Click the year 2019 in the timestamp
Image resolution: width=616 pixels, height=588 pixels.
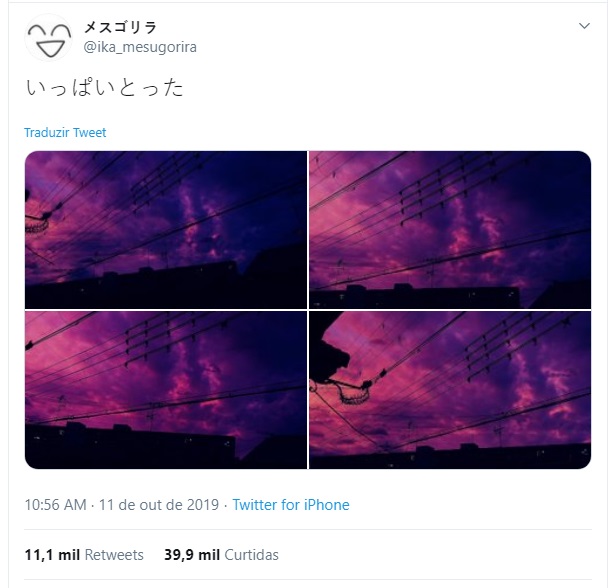click(203, 505)
